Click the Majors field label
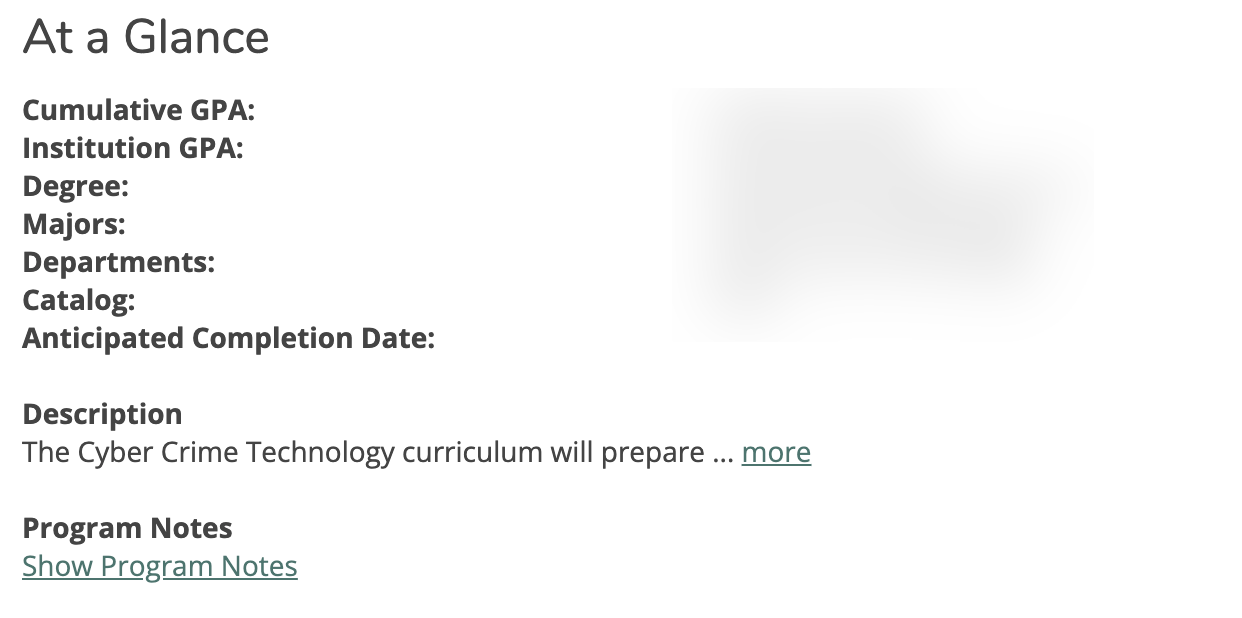Viewport: 1242px width, 618px height. pos(74,224)
